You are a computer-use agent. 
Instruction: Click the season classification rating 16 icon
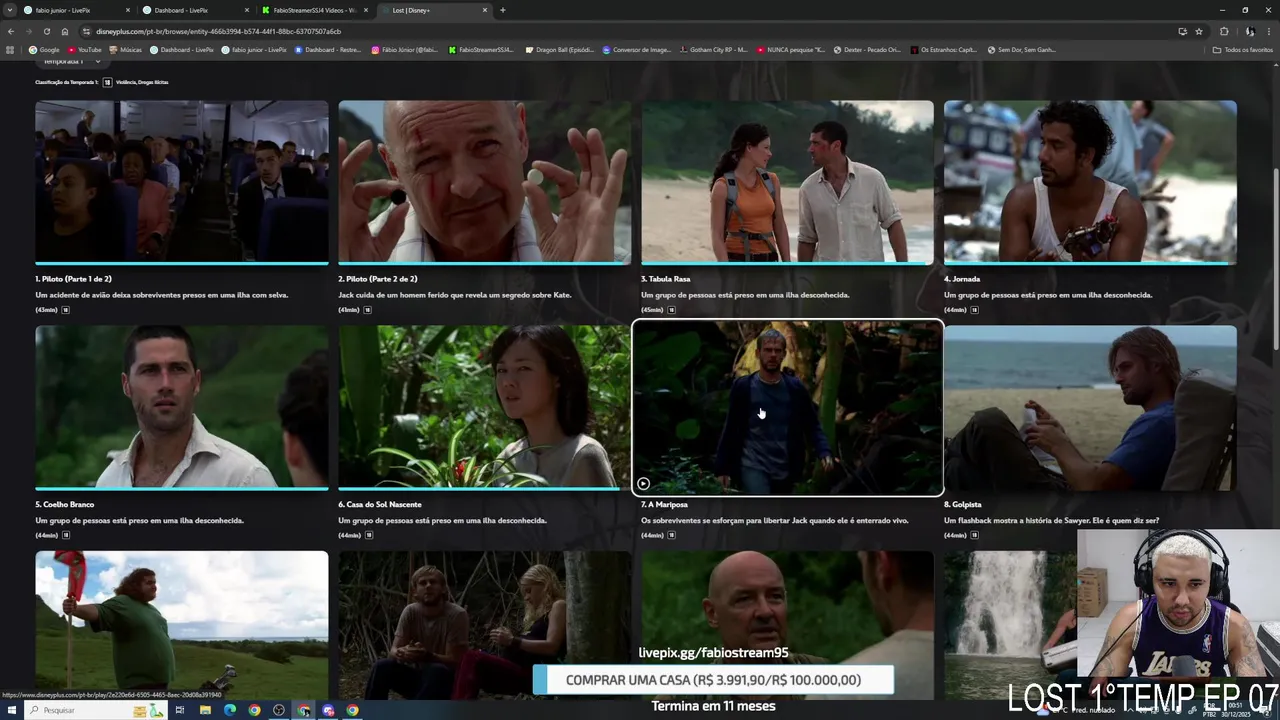(x=107, y=82)
